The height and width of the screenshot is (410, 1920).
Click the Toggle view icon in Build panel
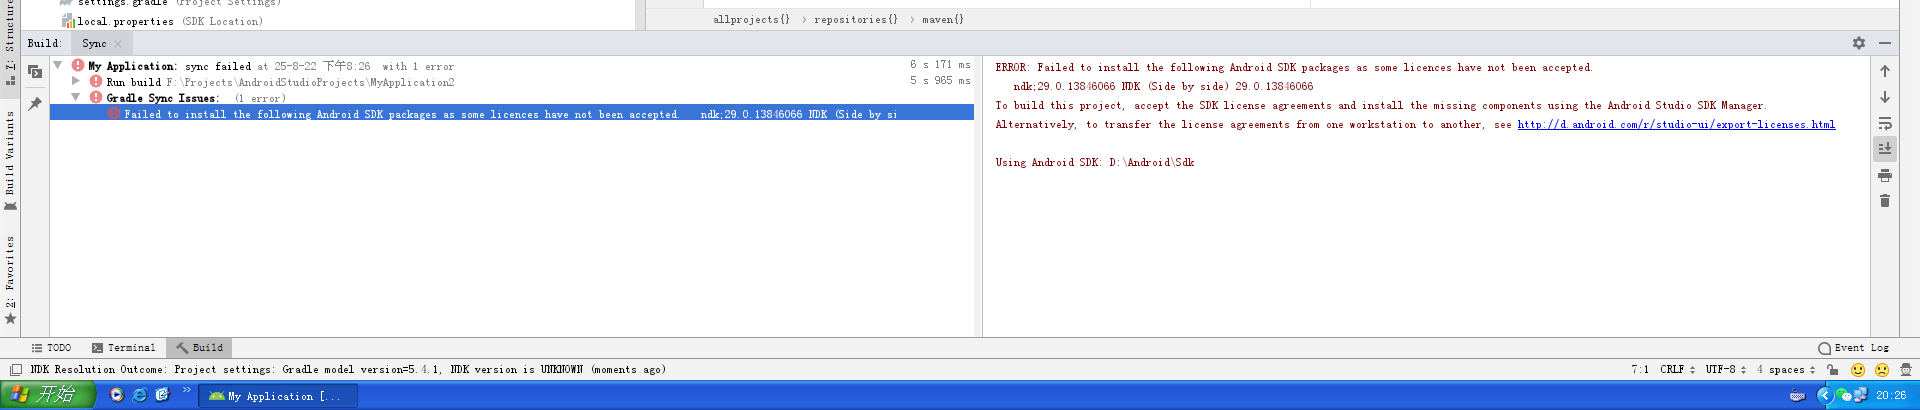pyautogui.click(x=35, y=72)
